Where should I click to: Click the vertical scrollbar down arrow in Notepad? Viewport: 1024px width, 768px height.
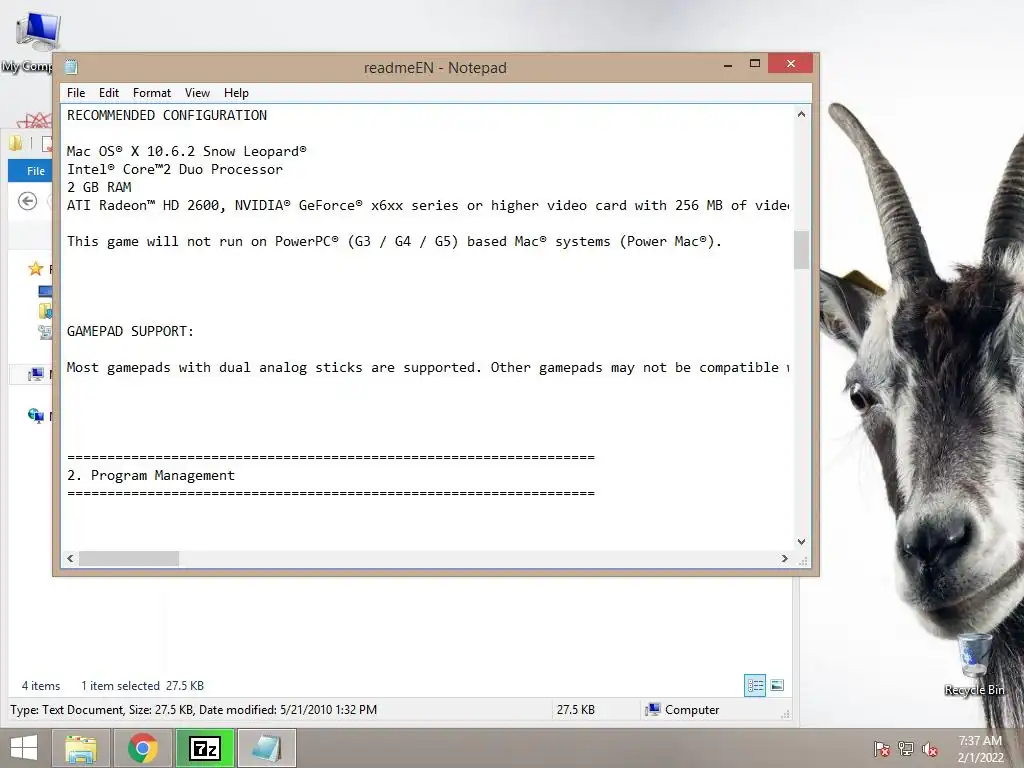[801, 541]
